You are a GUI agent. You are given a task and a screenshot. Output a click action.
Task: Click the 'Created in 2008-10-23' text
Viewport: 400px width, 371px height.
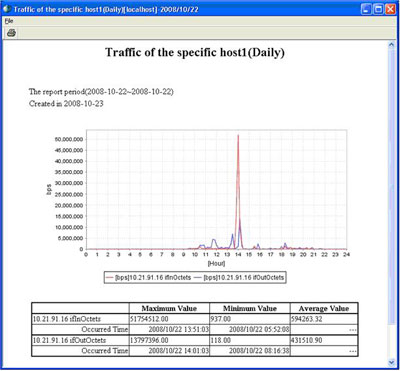(66, 104)
